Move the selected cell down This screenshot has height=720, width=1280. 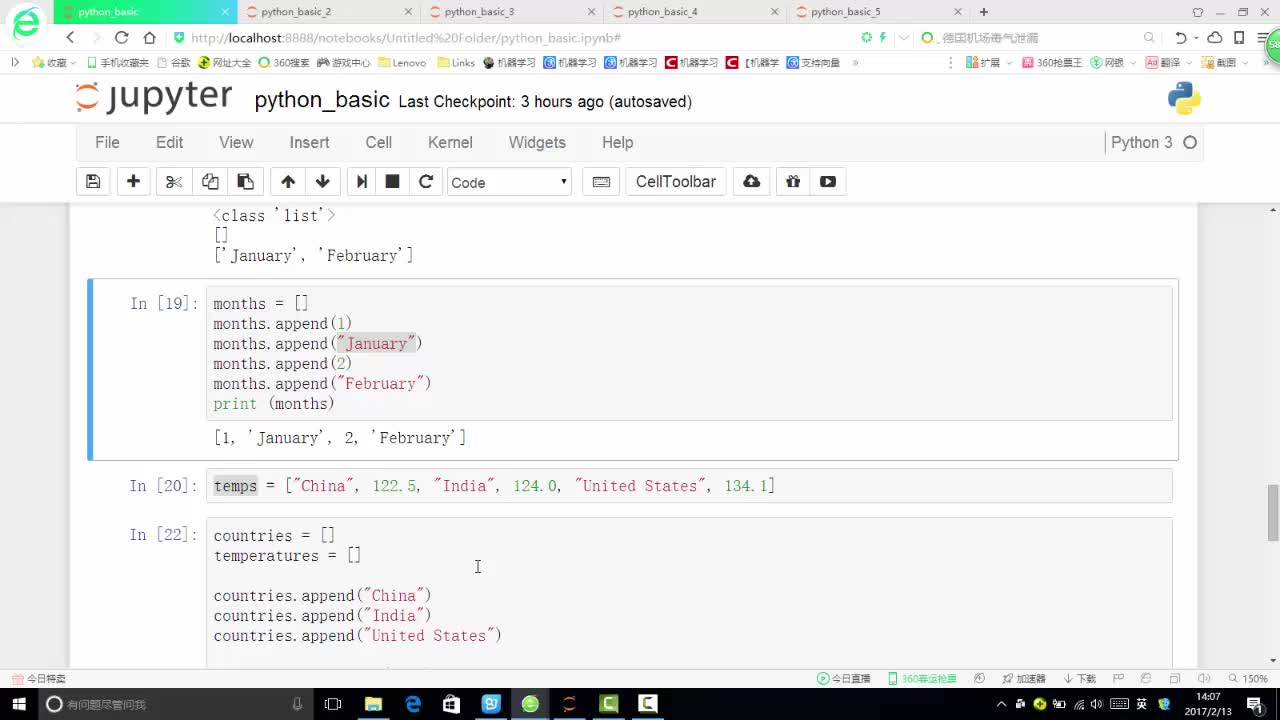coord(322,182)
